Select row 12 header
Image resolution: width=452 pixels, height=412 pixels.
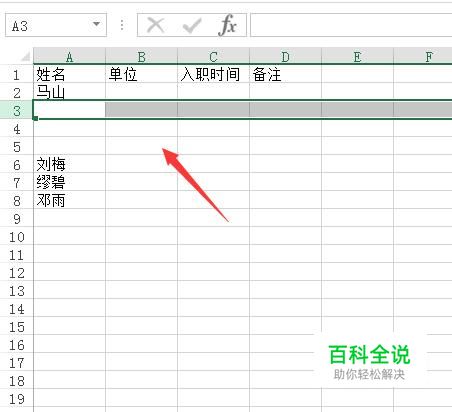pyautogui.click(x=17, y=273)
